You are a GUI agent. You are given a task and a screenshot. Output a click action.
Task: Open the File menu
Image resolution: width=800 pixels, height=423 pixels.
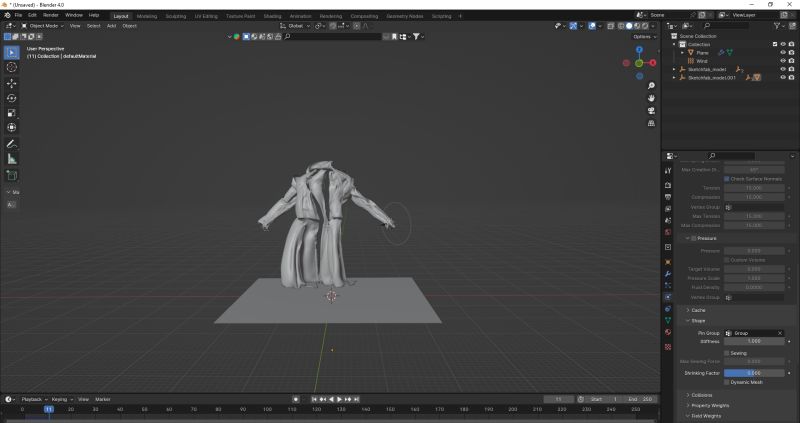pos(18,15)
